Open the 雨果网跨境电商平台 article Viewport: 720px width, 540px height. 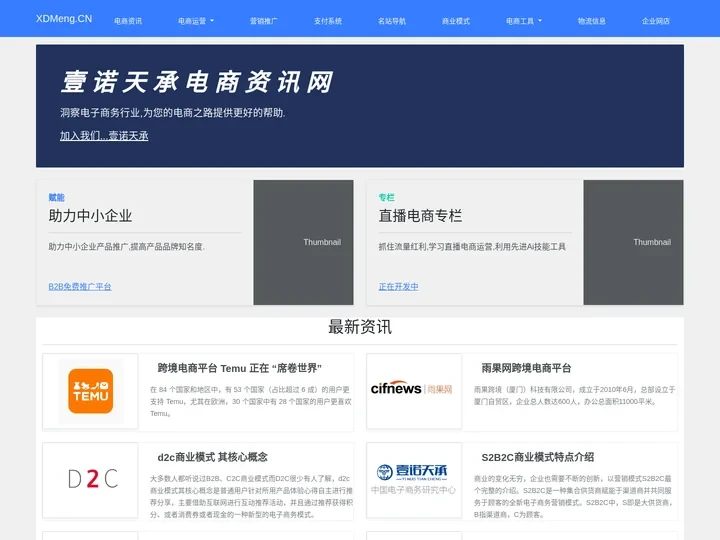(x=526, y=368)
